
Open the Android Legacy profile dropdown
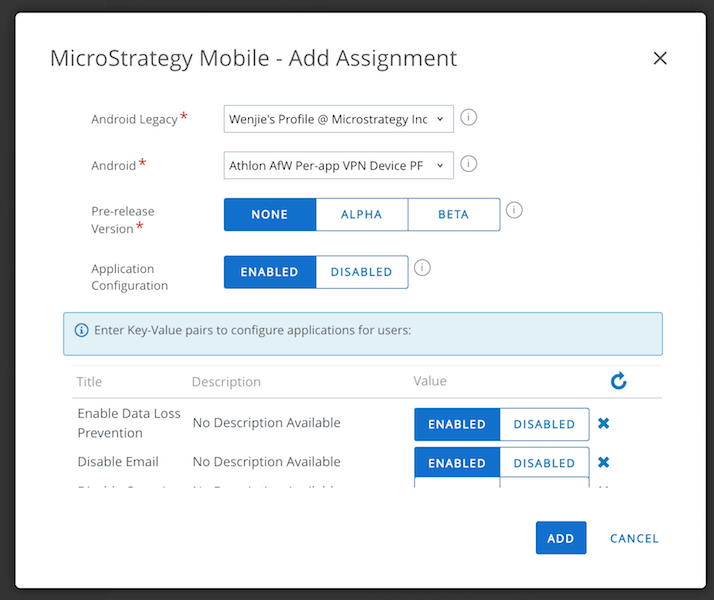338,119
